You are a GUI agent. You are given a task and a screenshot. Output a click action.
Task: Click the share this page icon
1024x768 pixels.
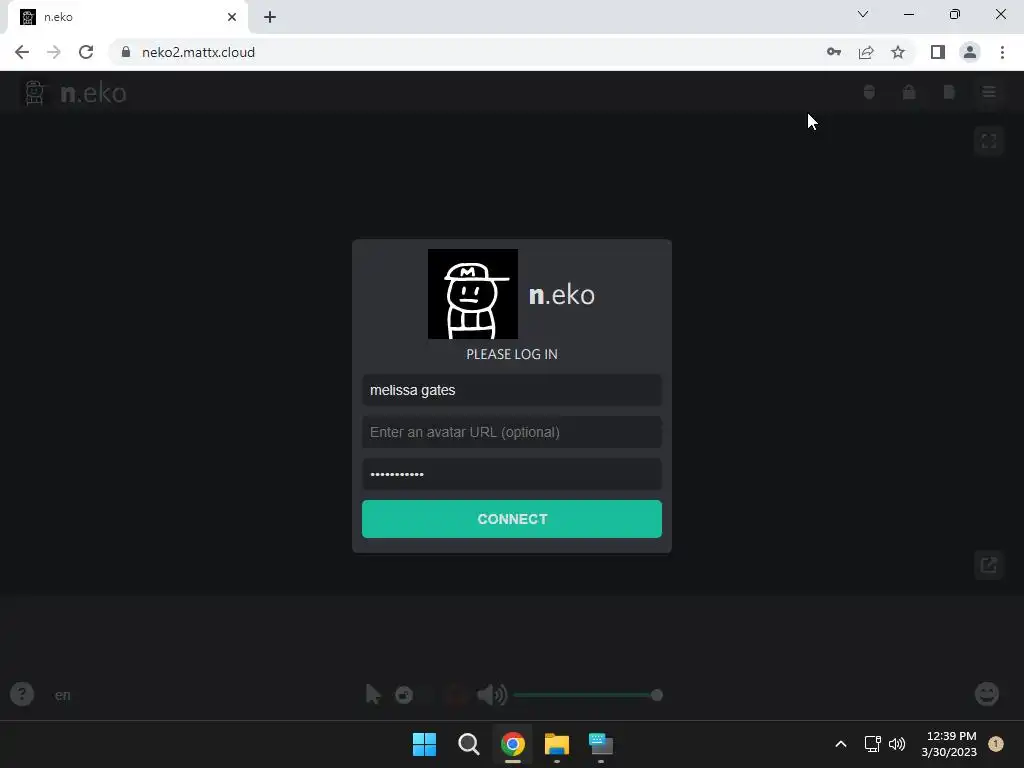866,52
